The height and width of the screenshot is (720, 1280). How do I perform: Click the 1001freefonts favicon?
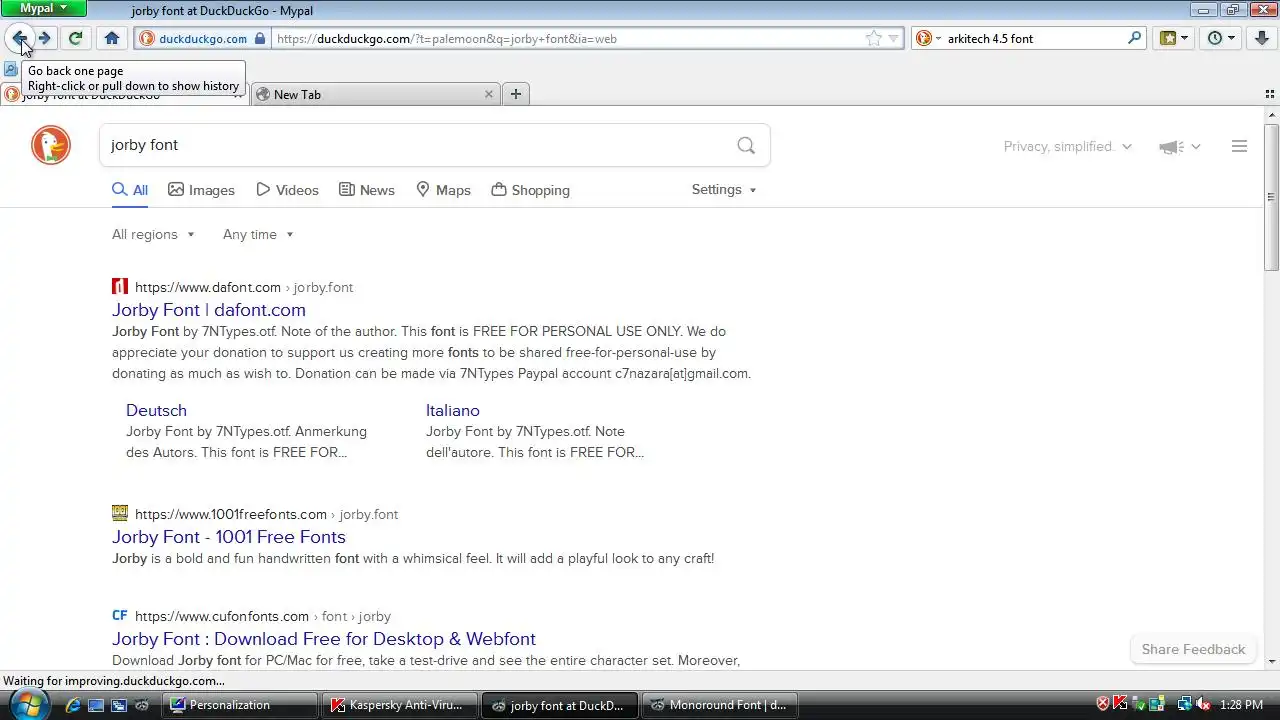click(120, 513)
